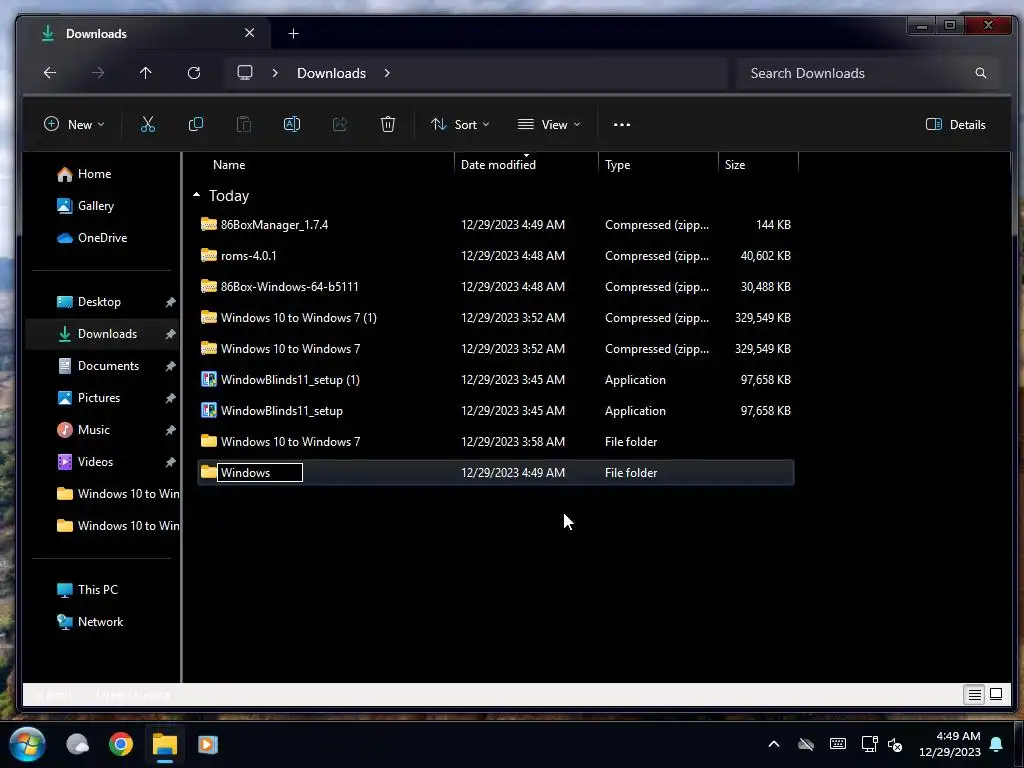1024x768 pixels.
Task: Click the Paste clipboard icon
Action: click(x=244, y=124)
